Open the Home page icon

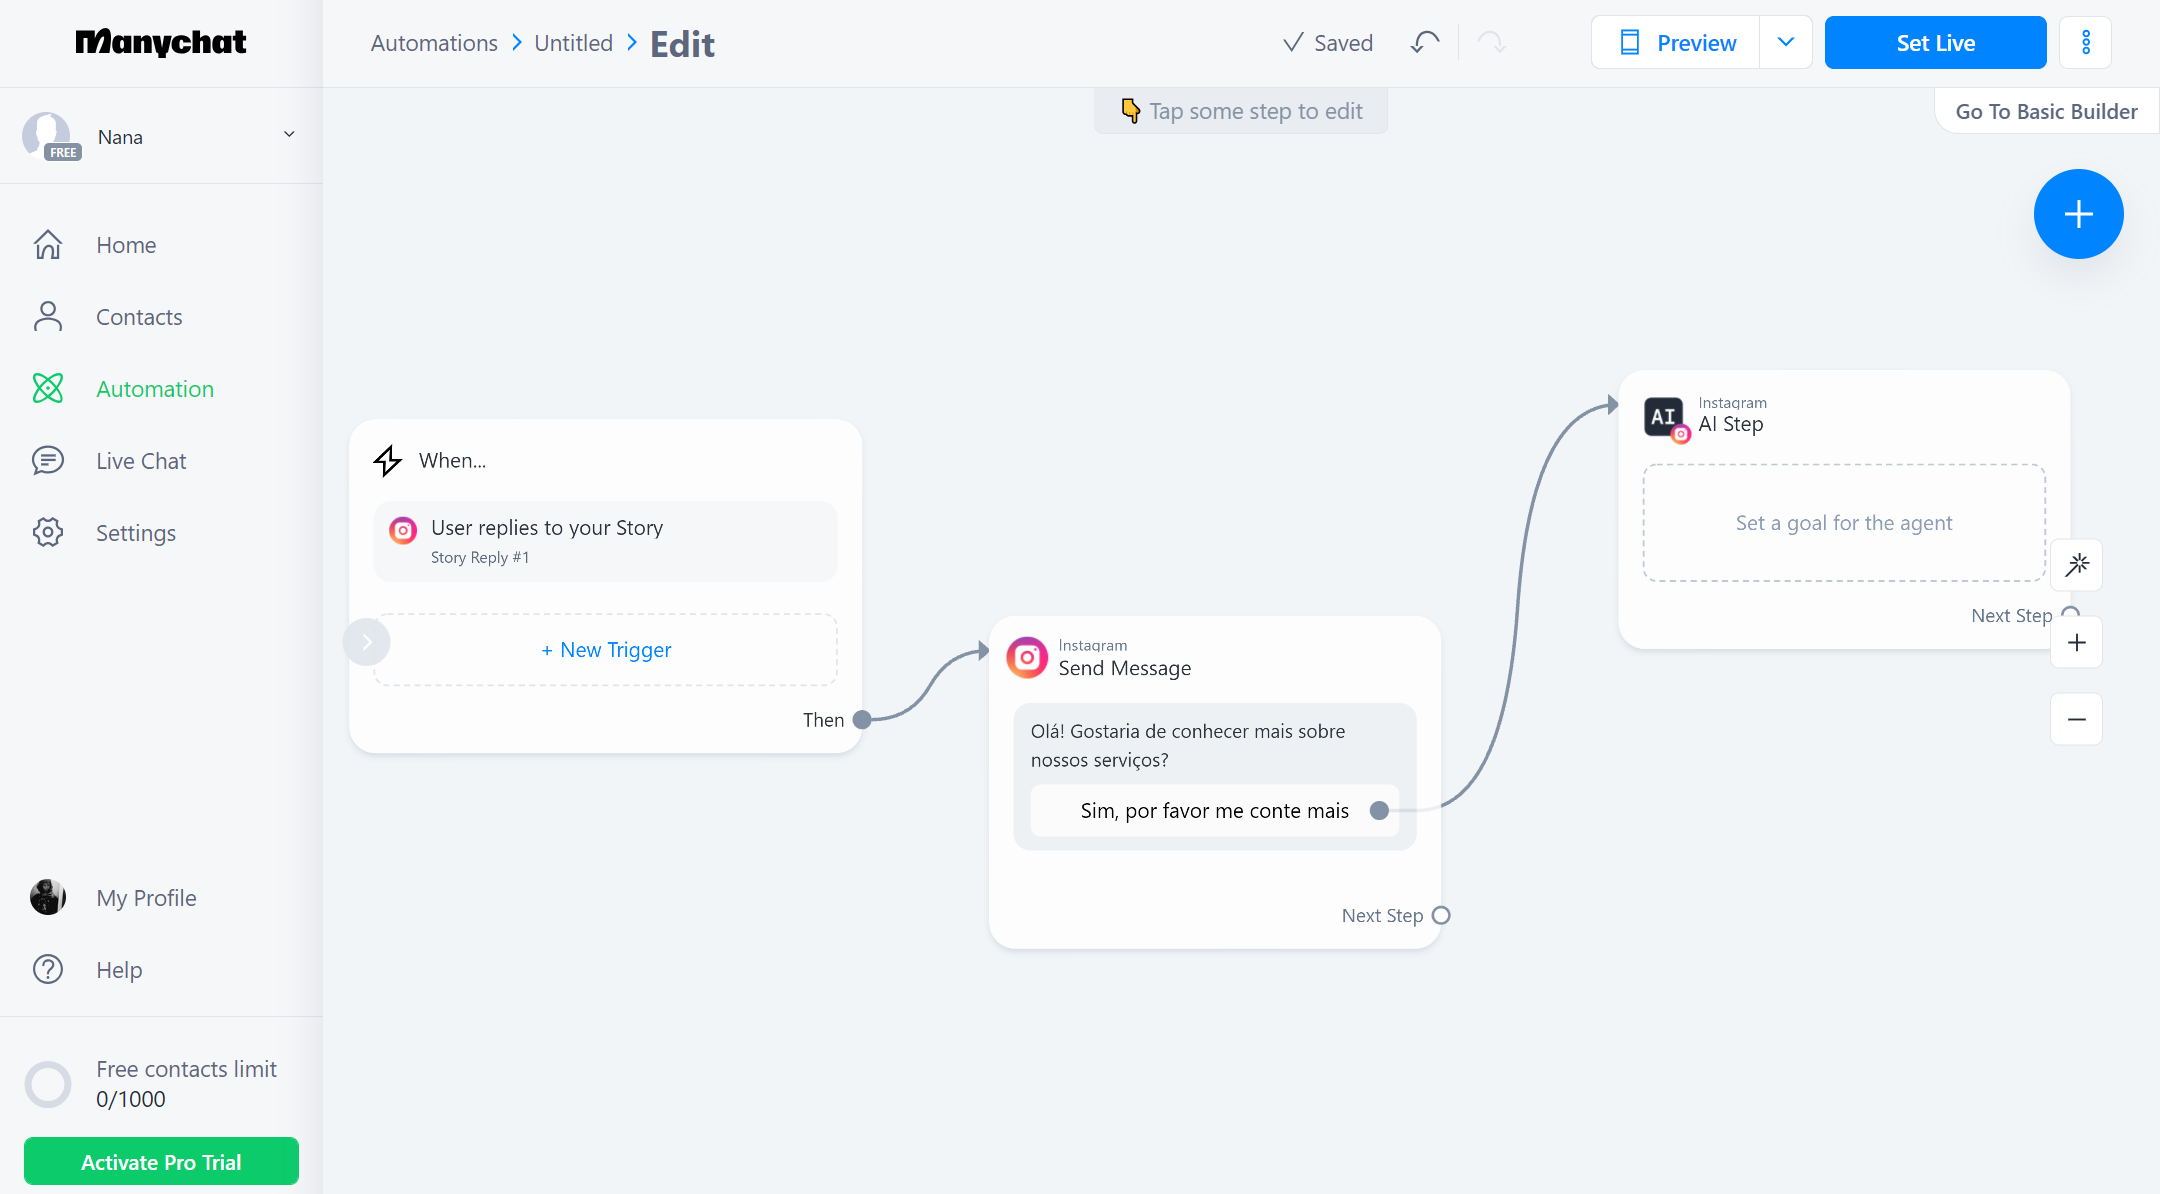(x=48, y=245)
